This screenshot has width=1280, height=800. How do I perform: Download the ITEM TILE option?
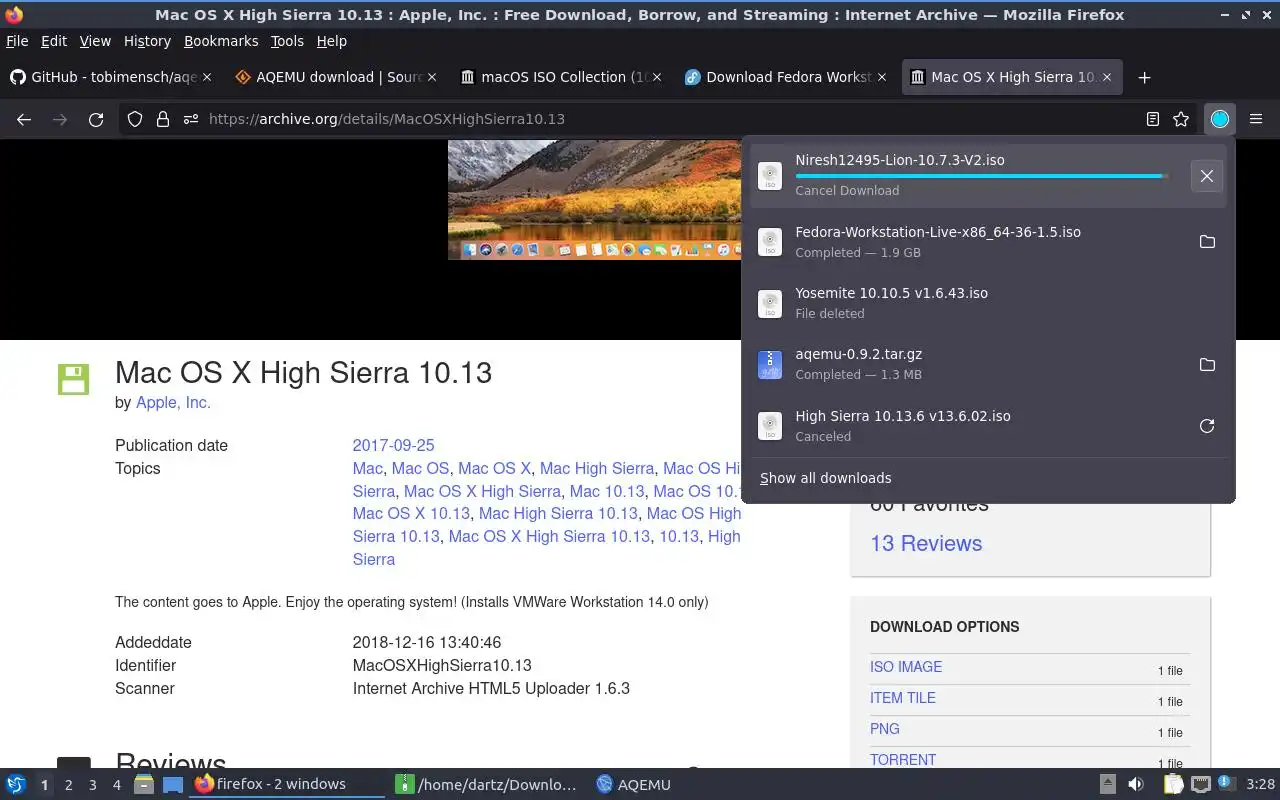(x=903, y=698)
